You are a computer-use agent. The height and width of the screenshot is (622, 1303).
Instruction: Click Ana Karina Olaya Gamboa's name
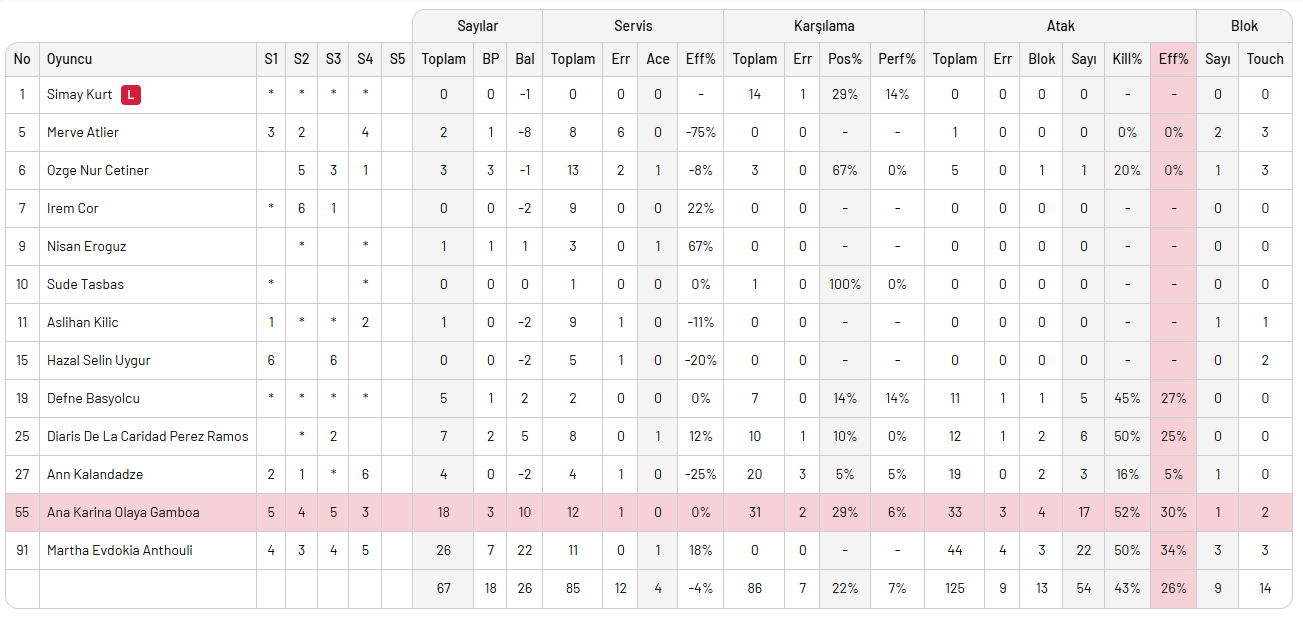123,512
